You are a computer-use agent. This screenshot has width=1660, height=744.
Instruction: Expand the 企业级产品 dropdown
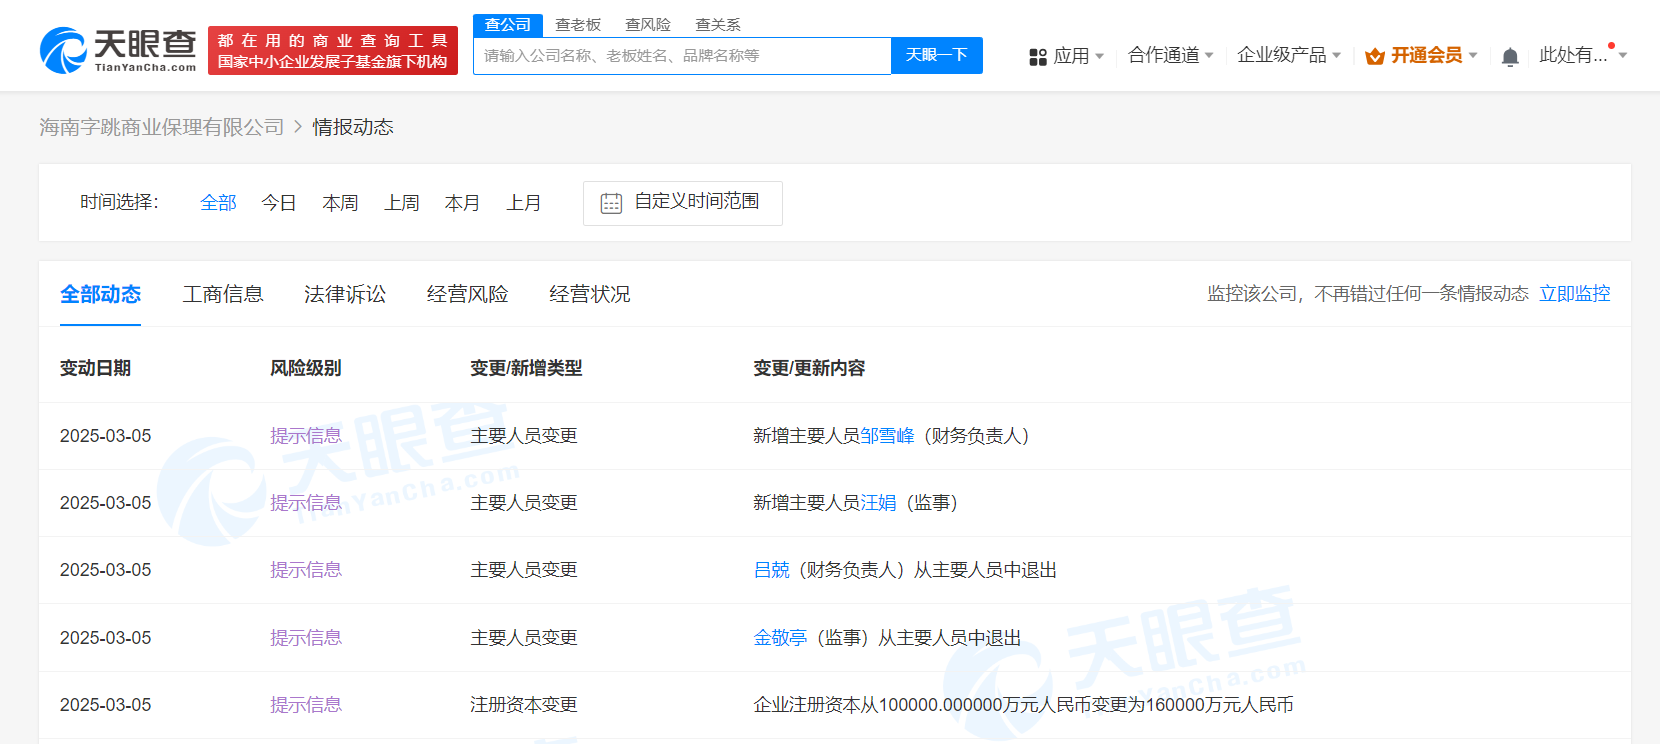coord(1289,55)
